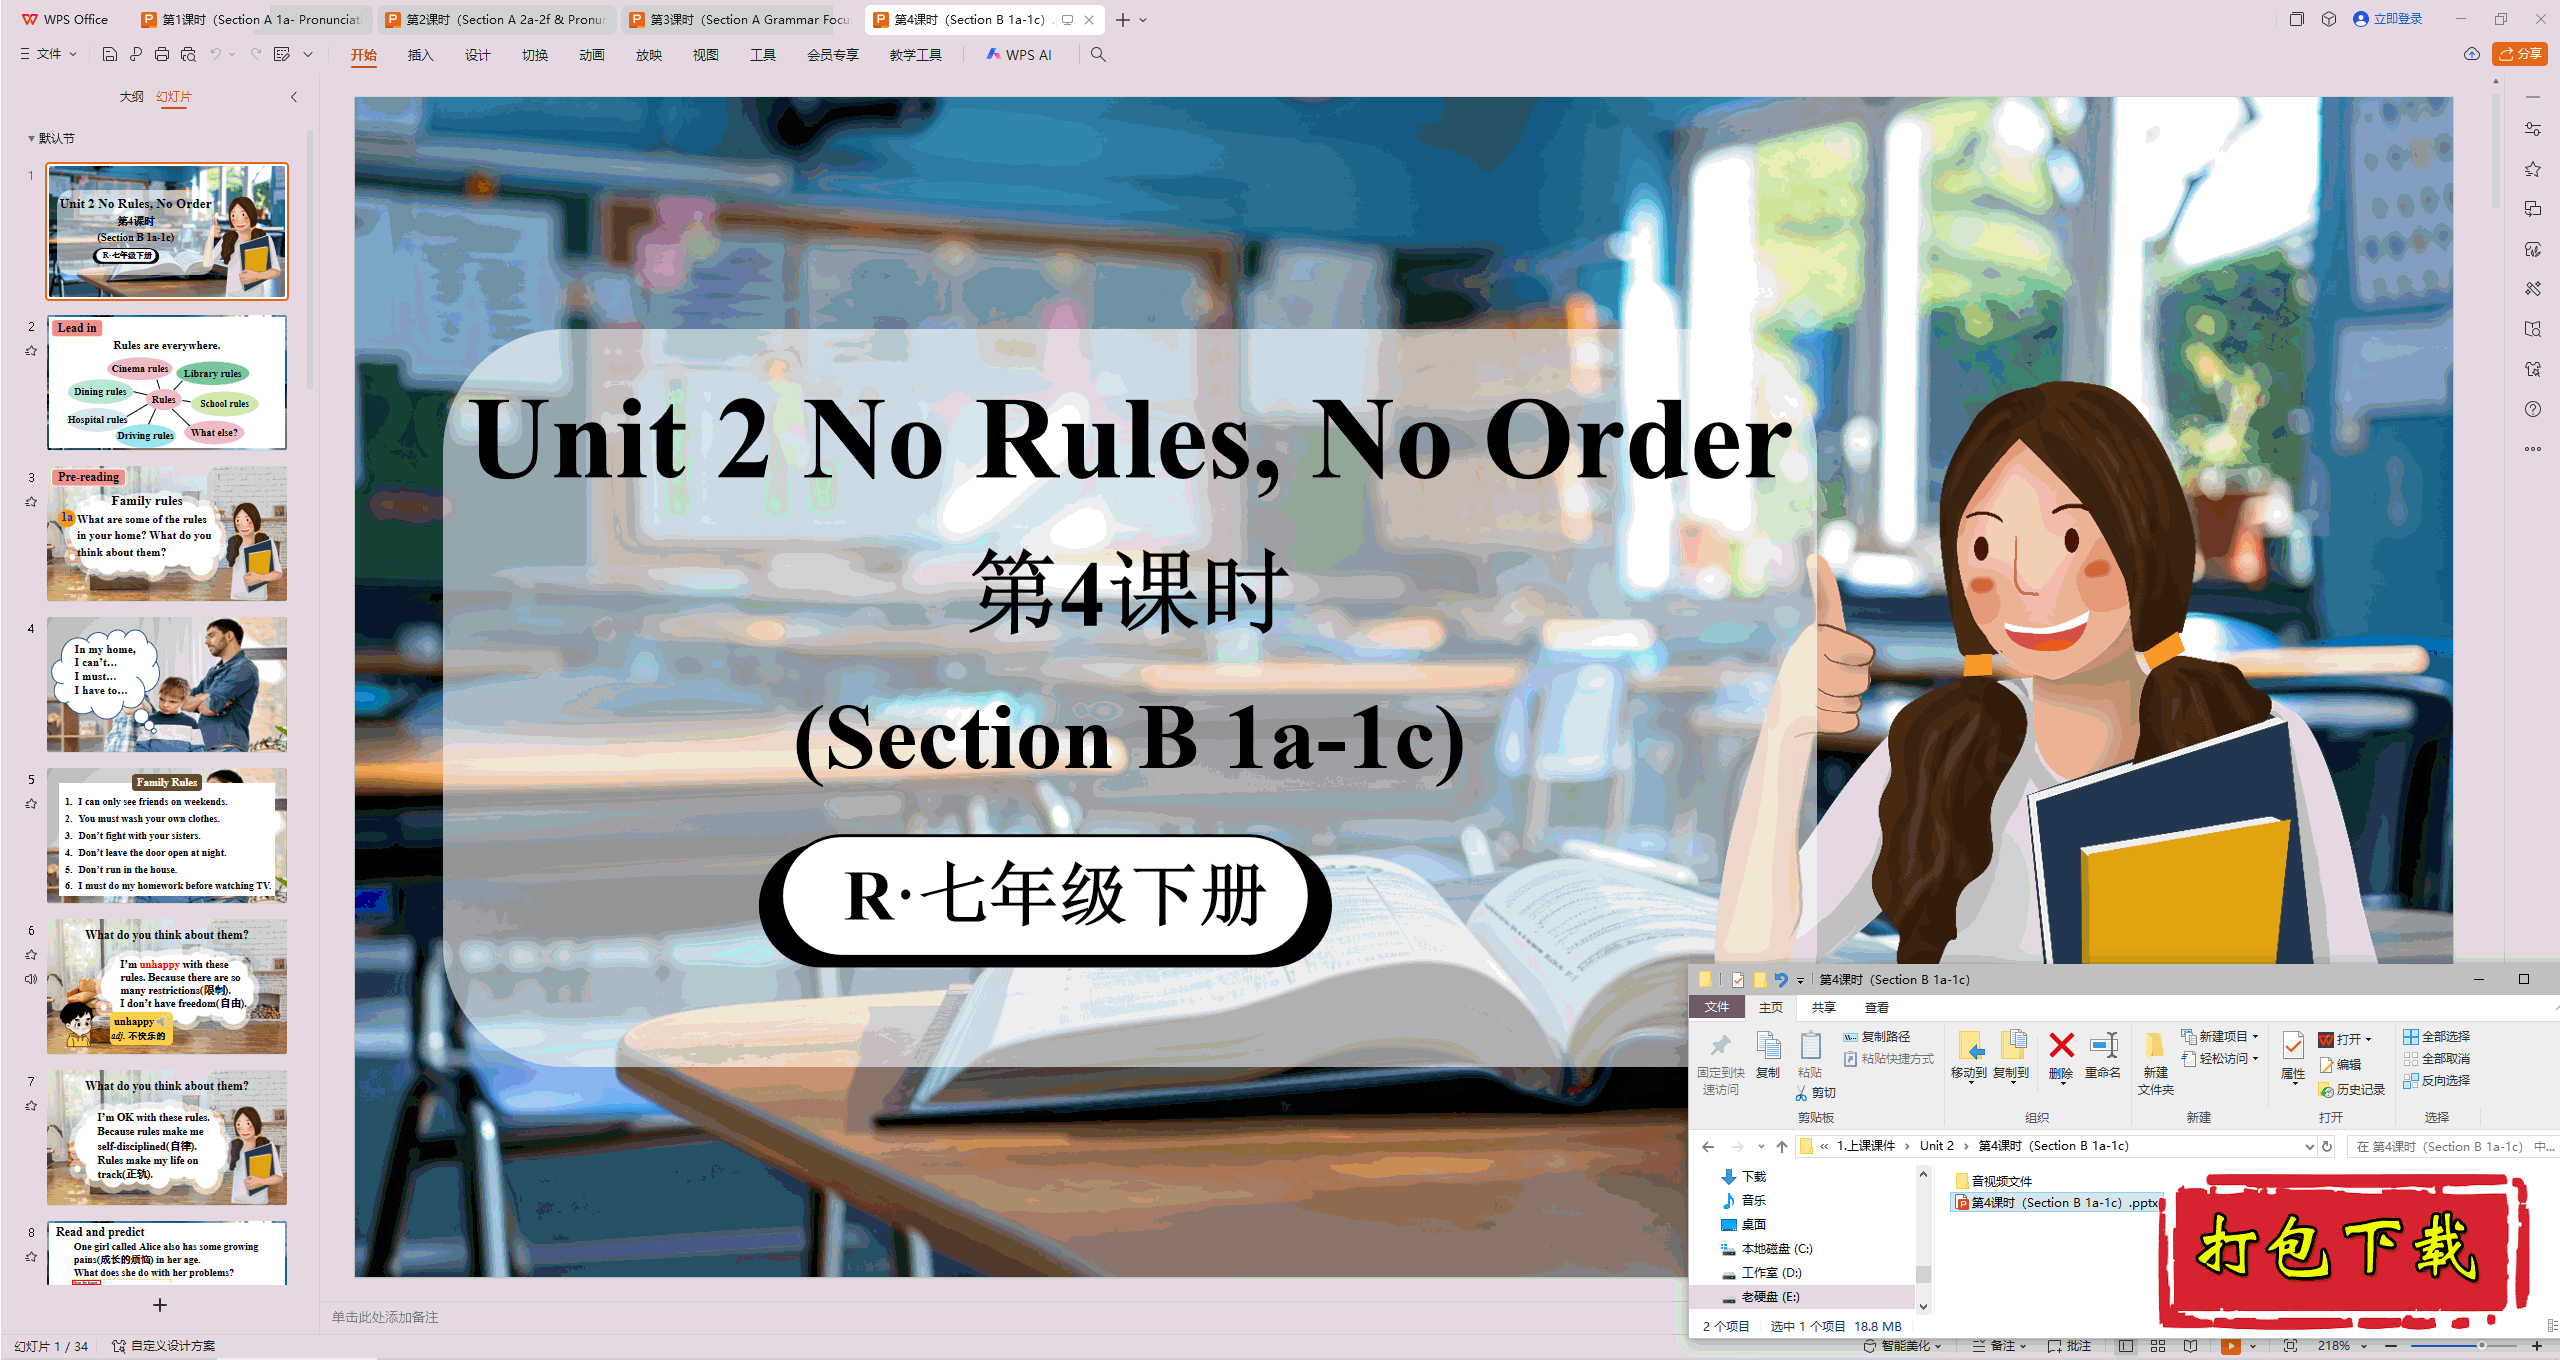Image resolution: width=2560 pixels, height=1360 pixels.
Task: Collapse the slide panel with chevron
Action: (x=294, y=97)
